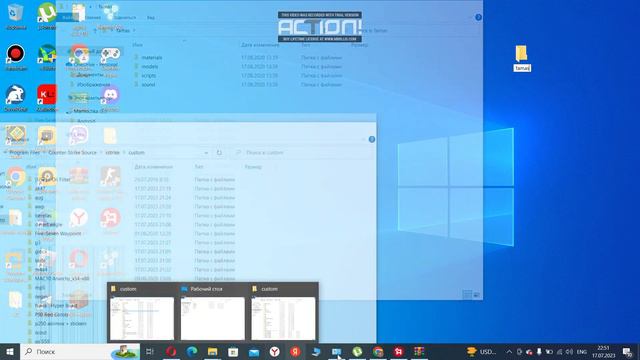Select the rightmost custom window thumbnail
Screen dimensions: 640x360
click(283, 313)
